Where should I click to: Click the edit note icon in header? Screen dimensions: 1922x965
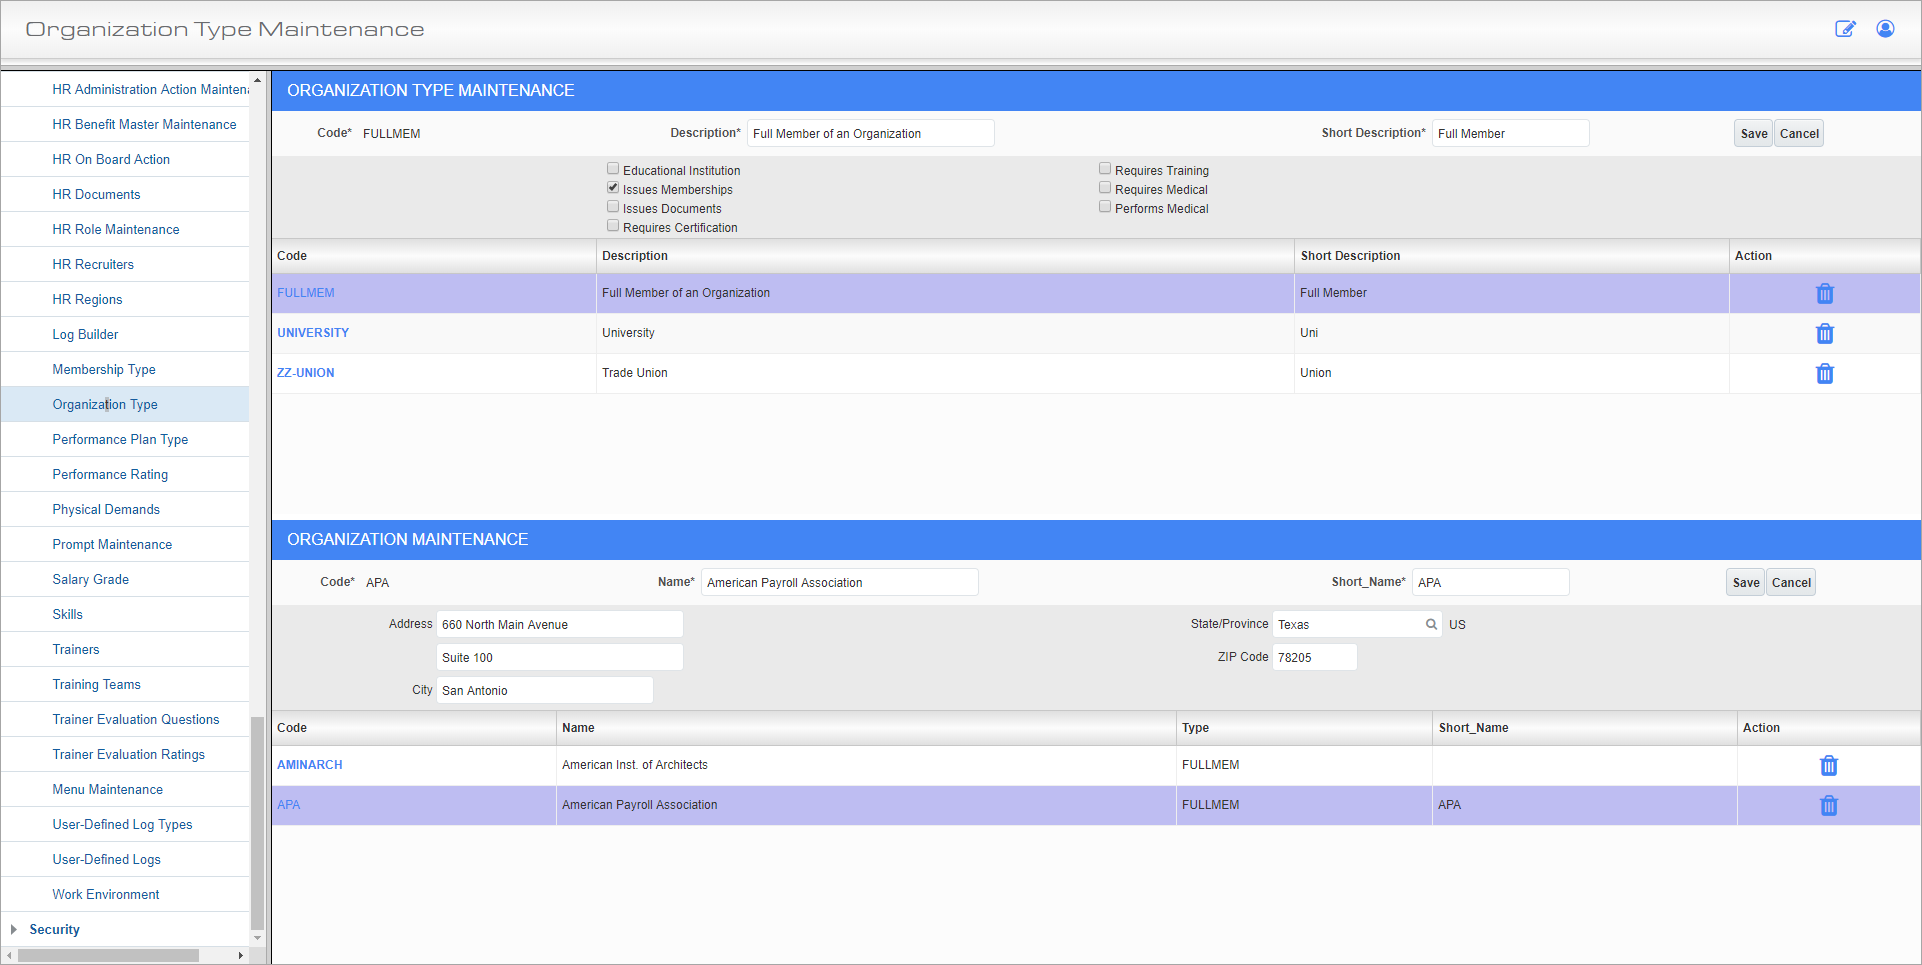click(1845, 29)
